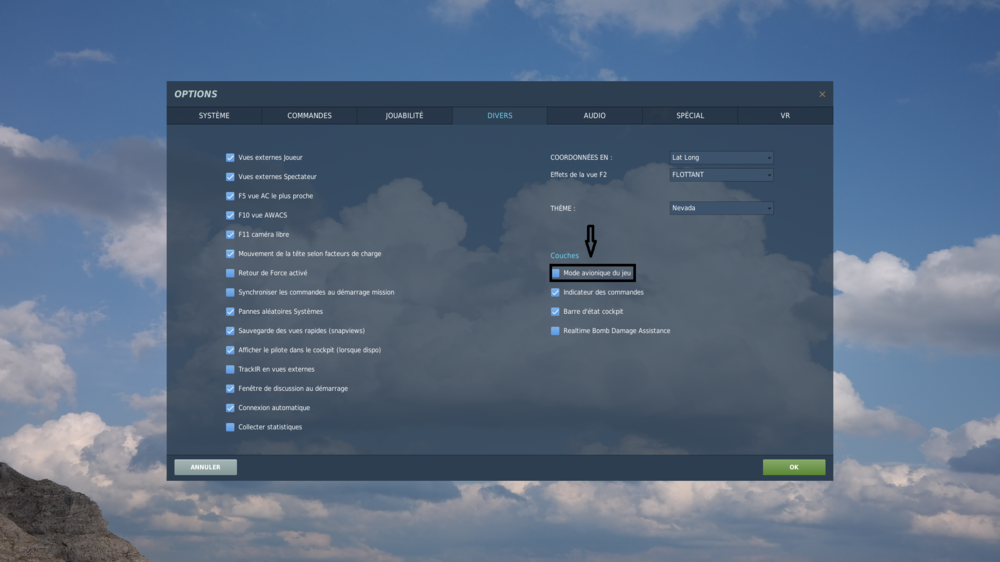Uncheck Vues externes Joueur checkbox

point(230,158)
